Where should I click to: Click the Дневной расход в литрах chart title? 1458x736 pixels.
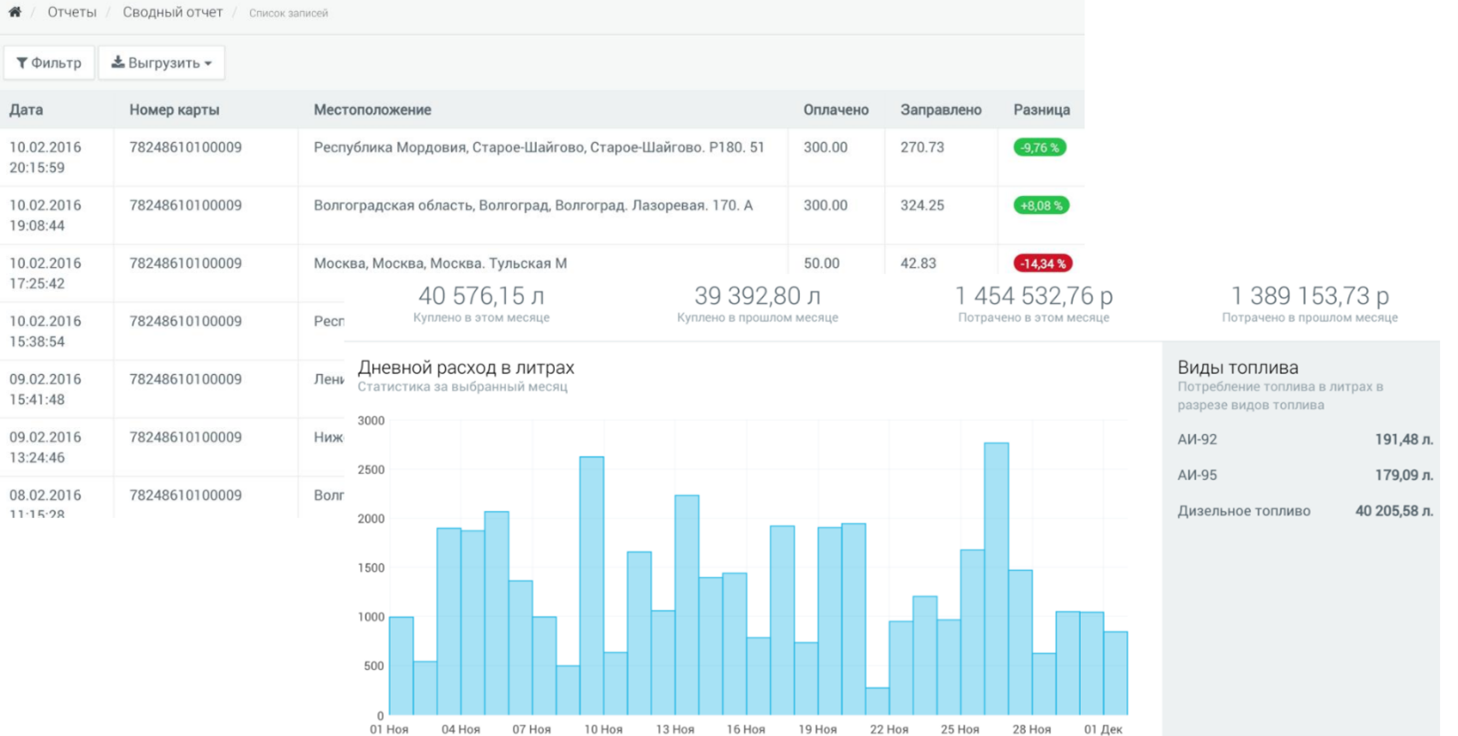[x=466, y=368]
